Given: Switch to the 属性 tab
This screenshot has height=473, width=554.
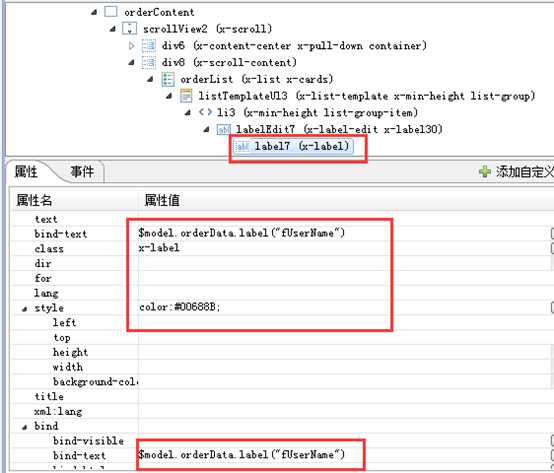Looking at the screenshot, I should 26,172.
